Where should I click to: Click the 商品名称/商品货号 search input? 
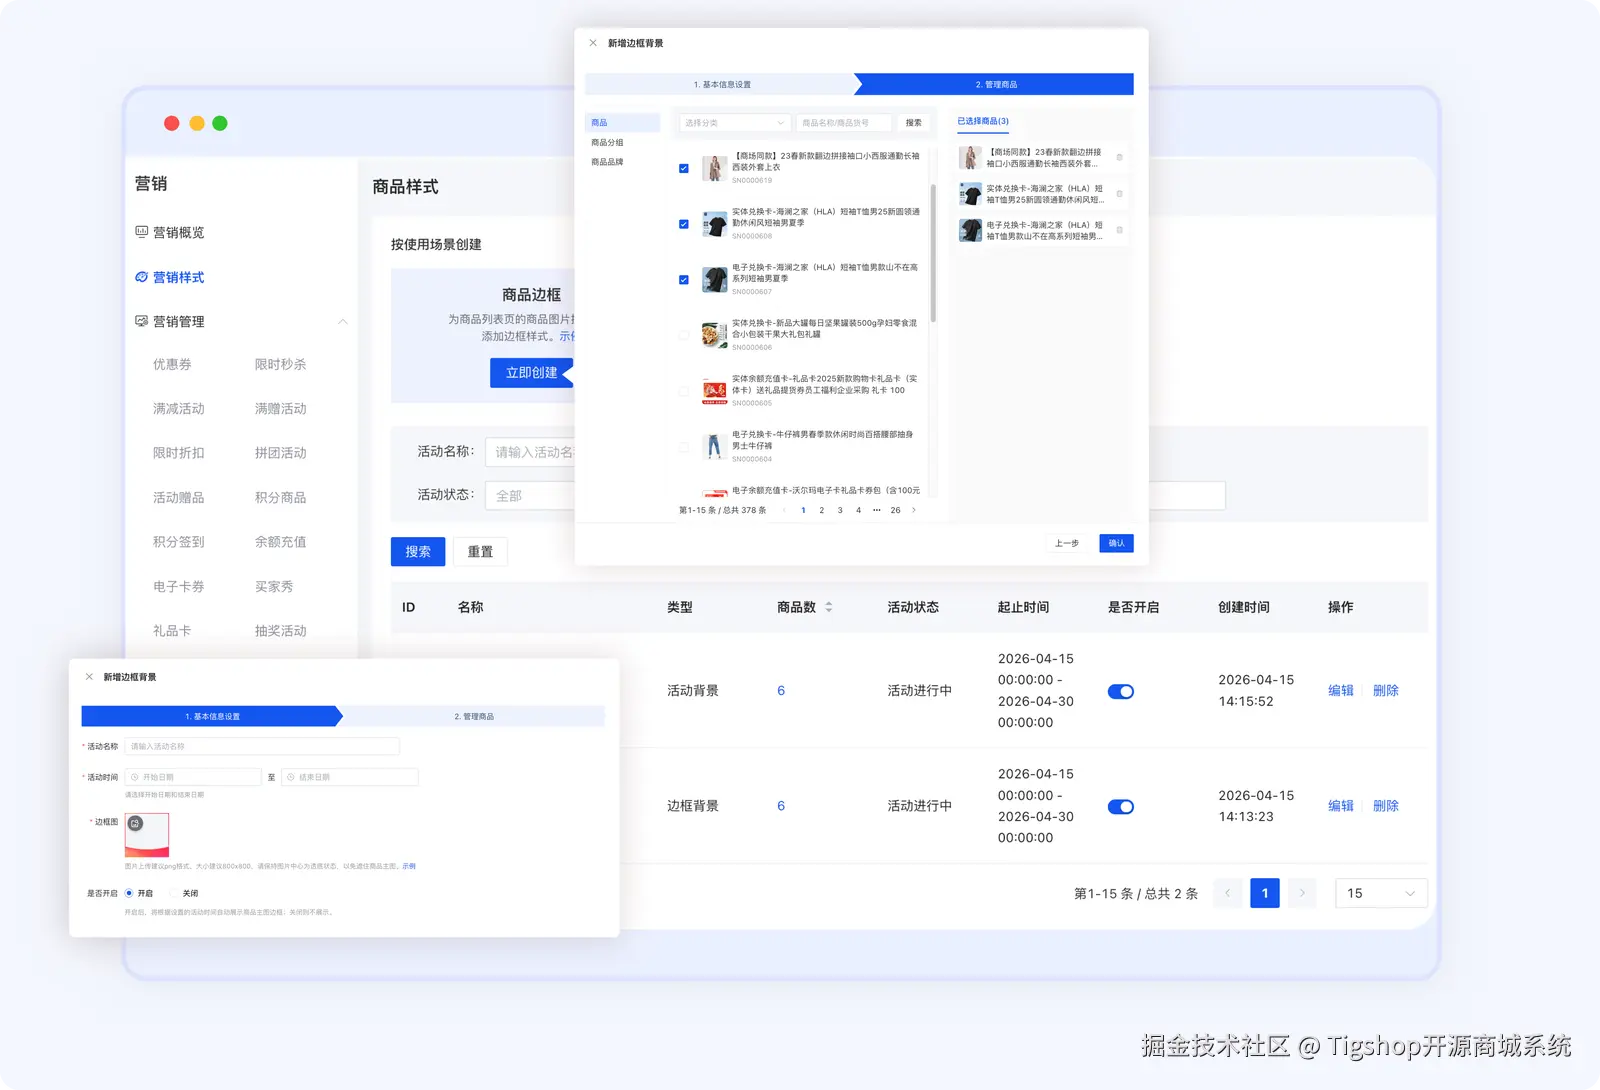click(x=844, y=123)
